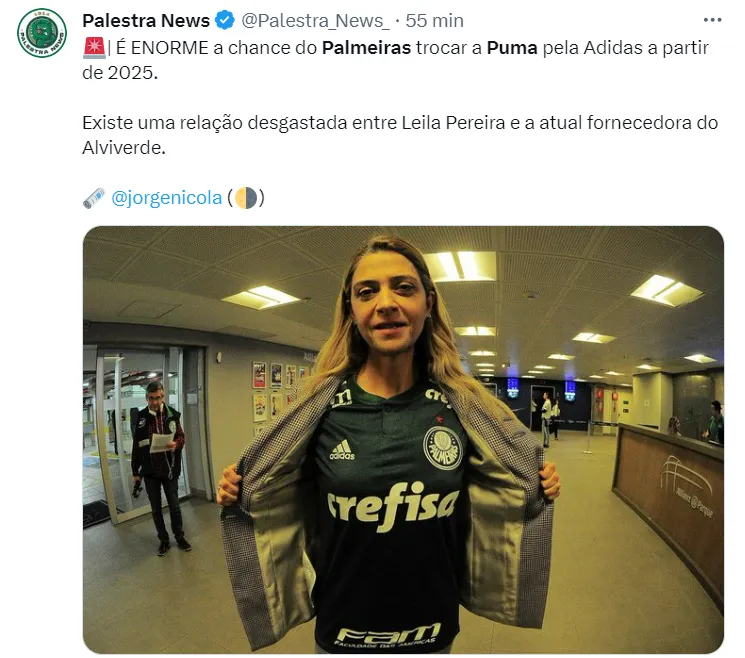Image resolution: width=745 pixels, height=658 pixels.
Task: Click the Allianz Parque reception desk logo
Action: (686, 486)
